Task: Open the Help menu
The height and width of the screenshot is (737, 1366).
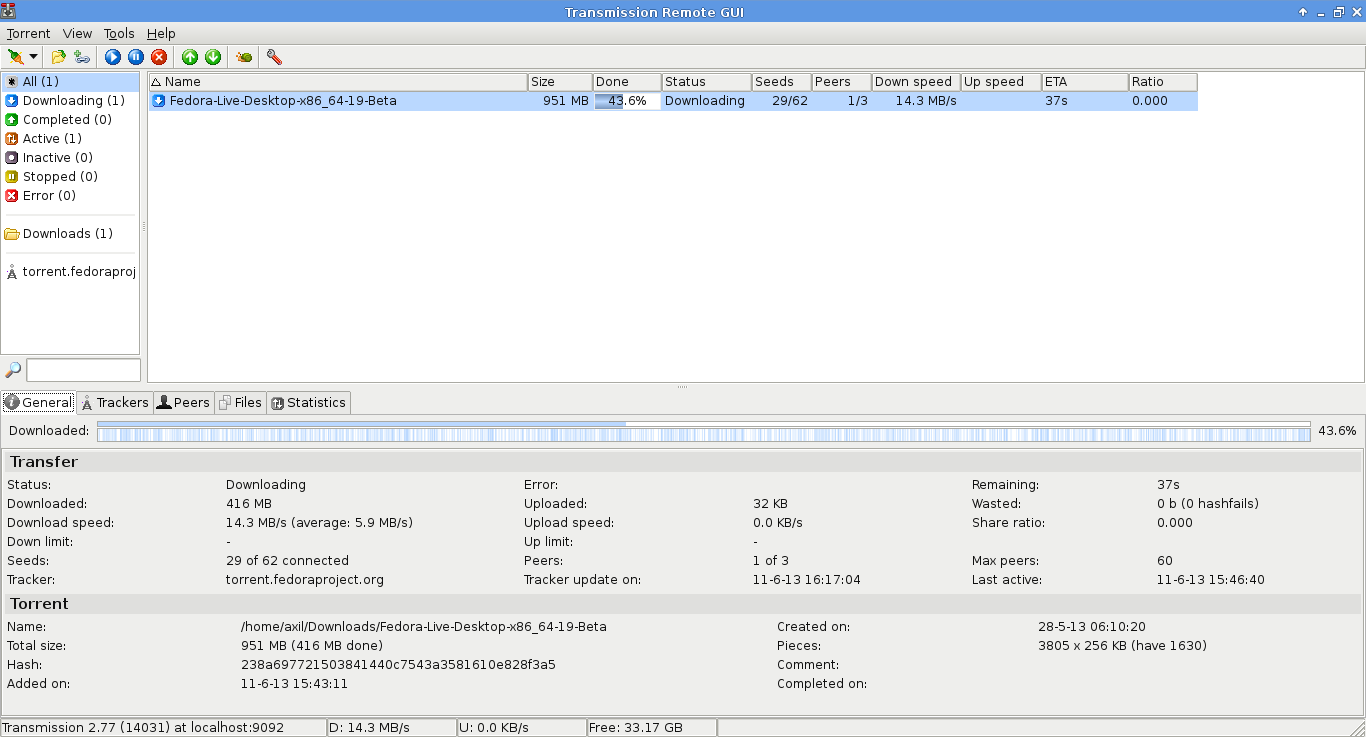Action: coord(161,33)
